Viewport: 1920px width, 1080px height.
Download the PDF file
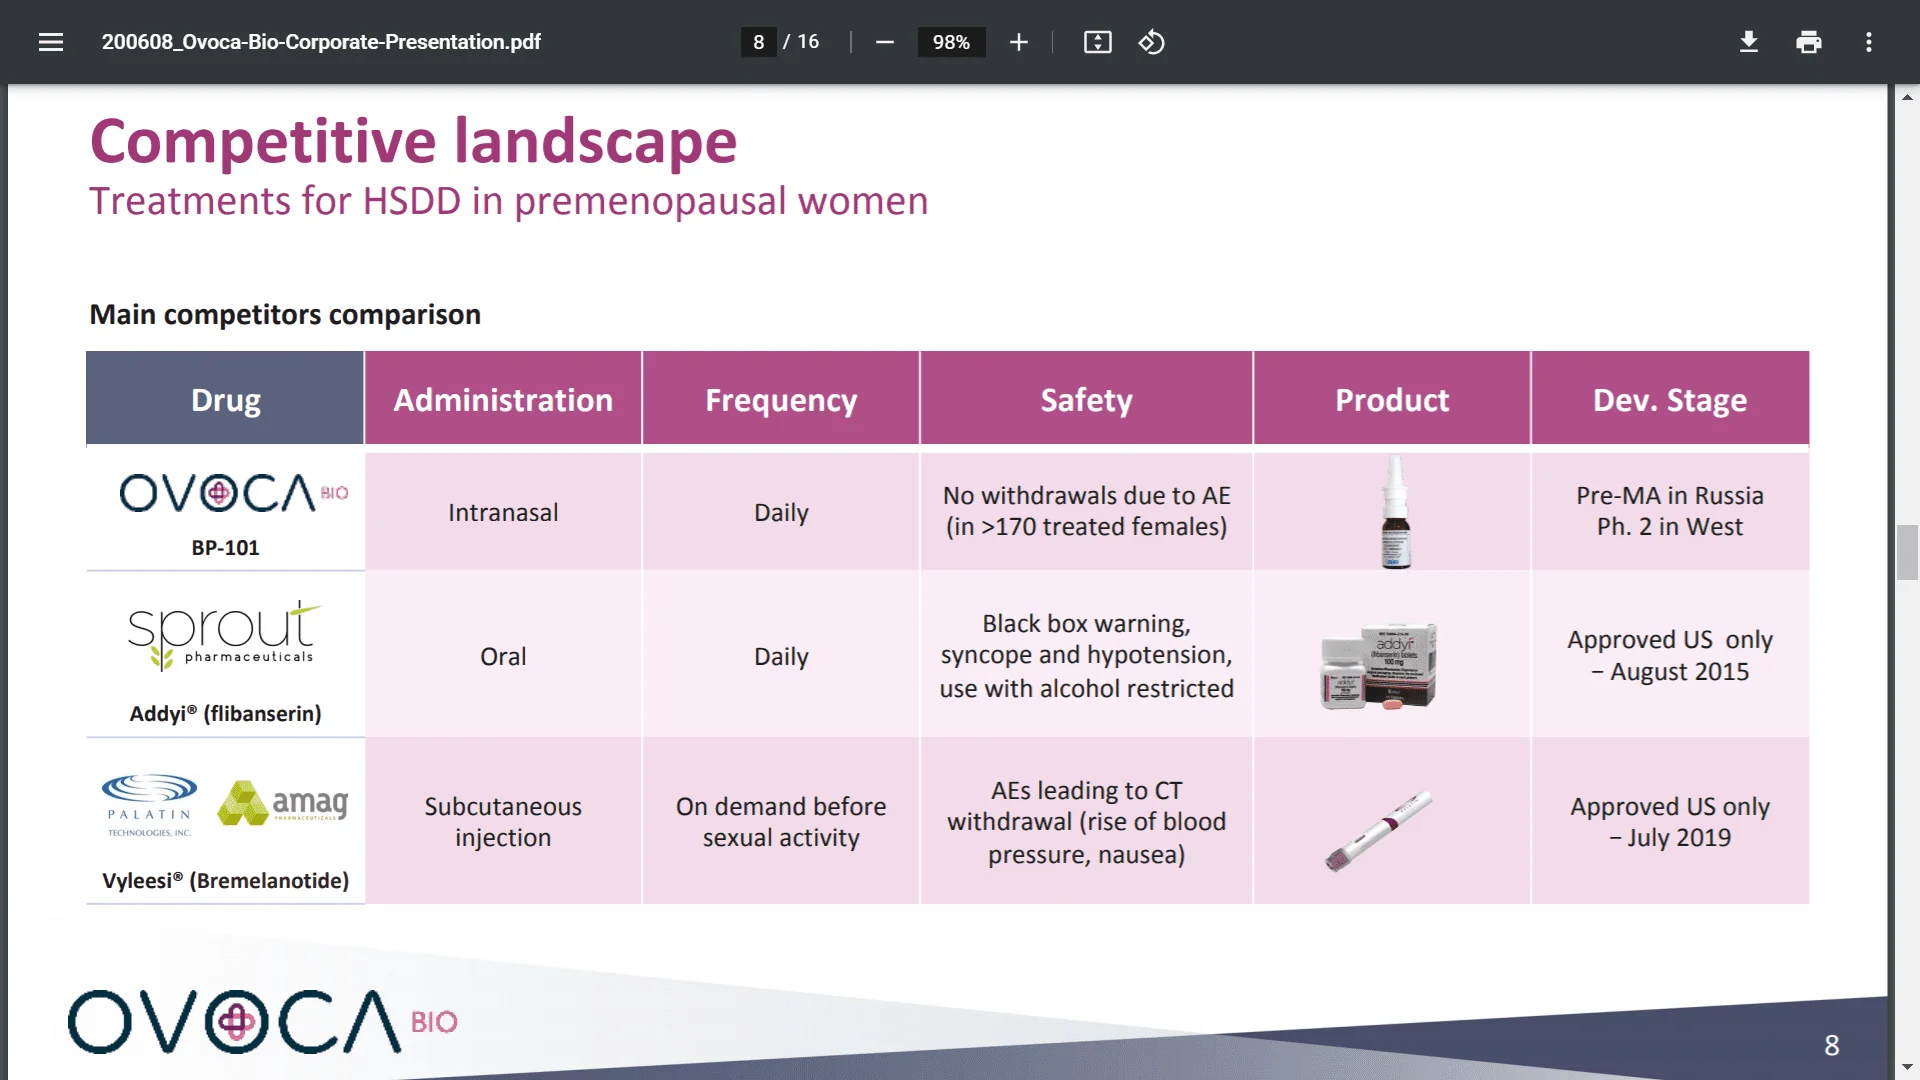point(1748,42)
